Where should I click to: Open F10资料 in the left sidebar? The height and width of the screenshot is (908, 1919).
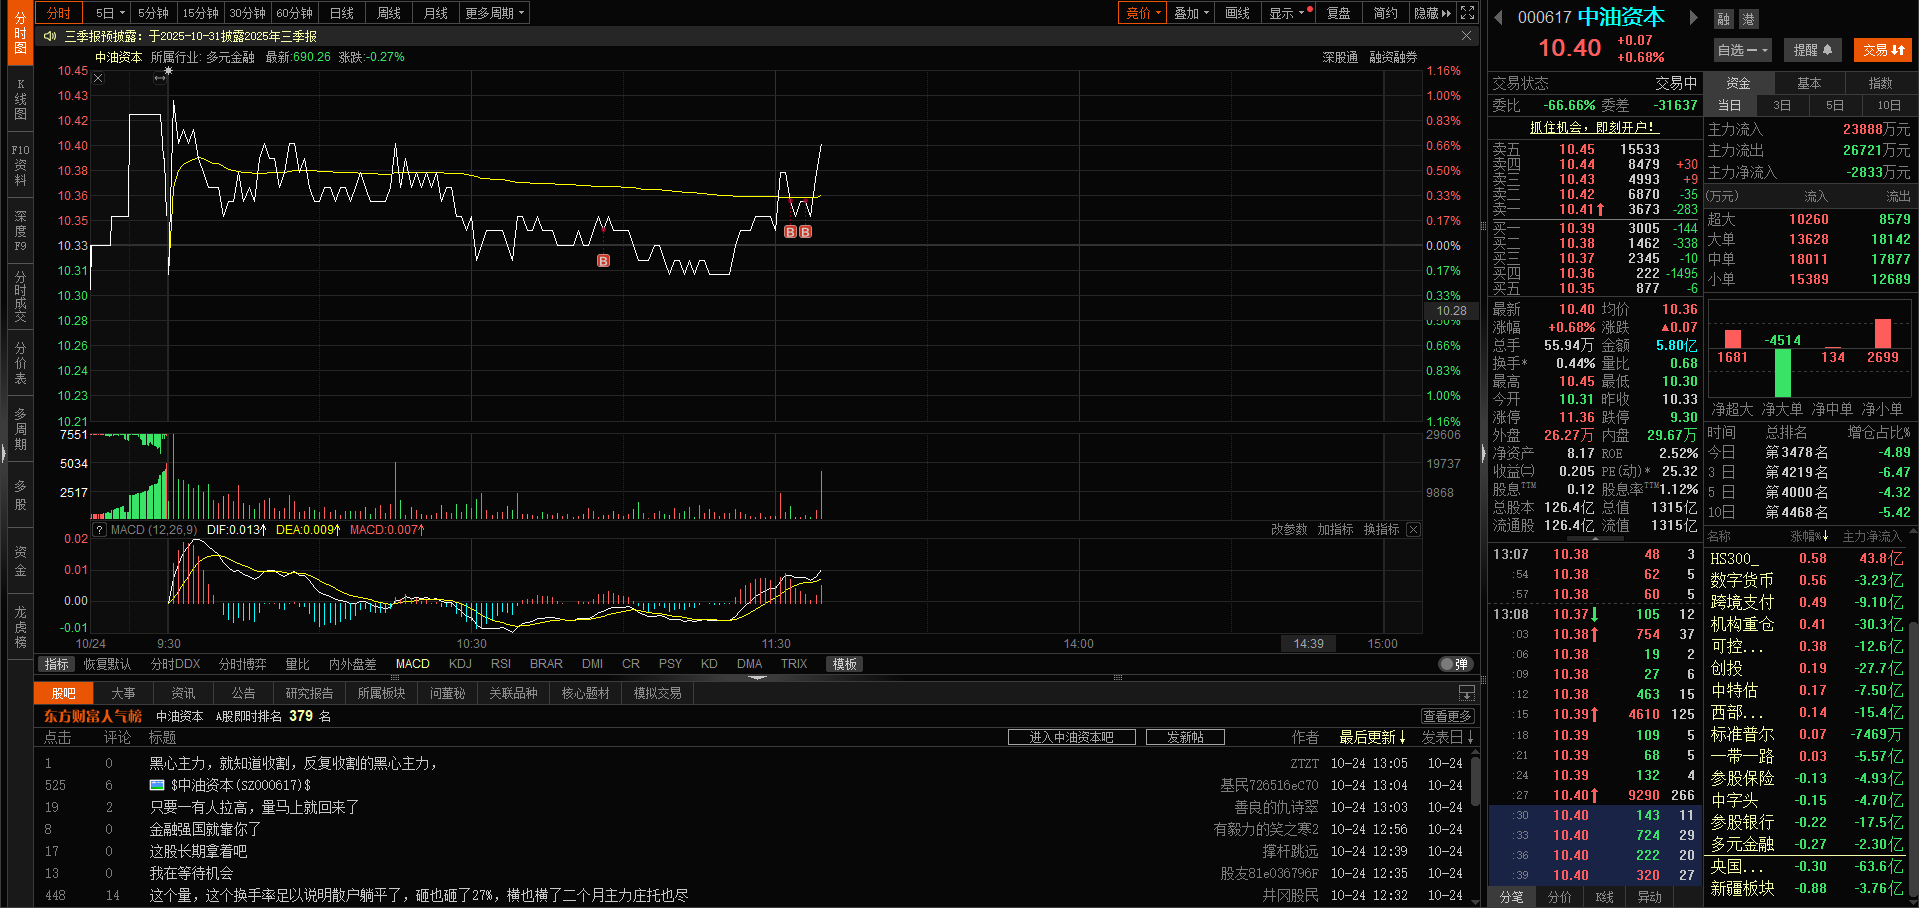(x=20, y=165)
